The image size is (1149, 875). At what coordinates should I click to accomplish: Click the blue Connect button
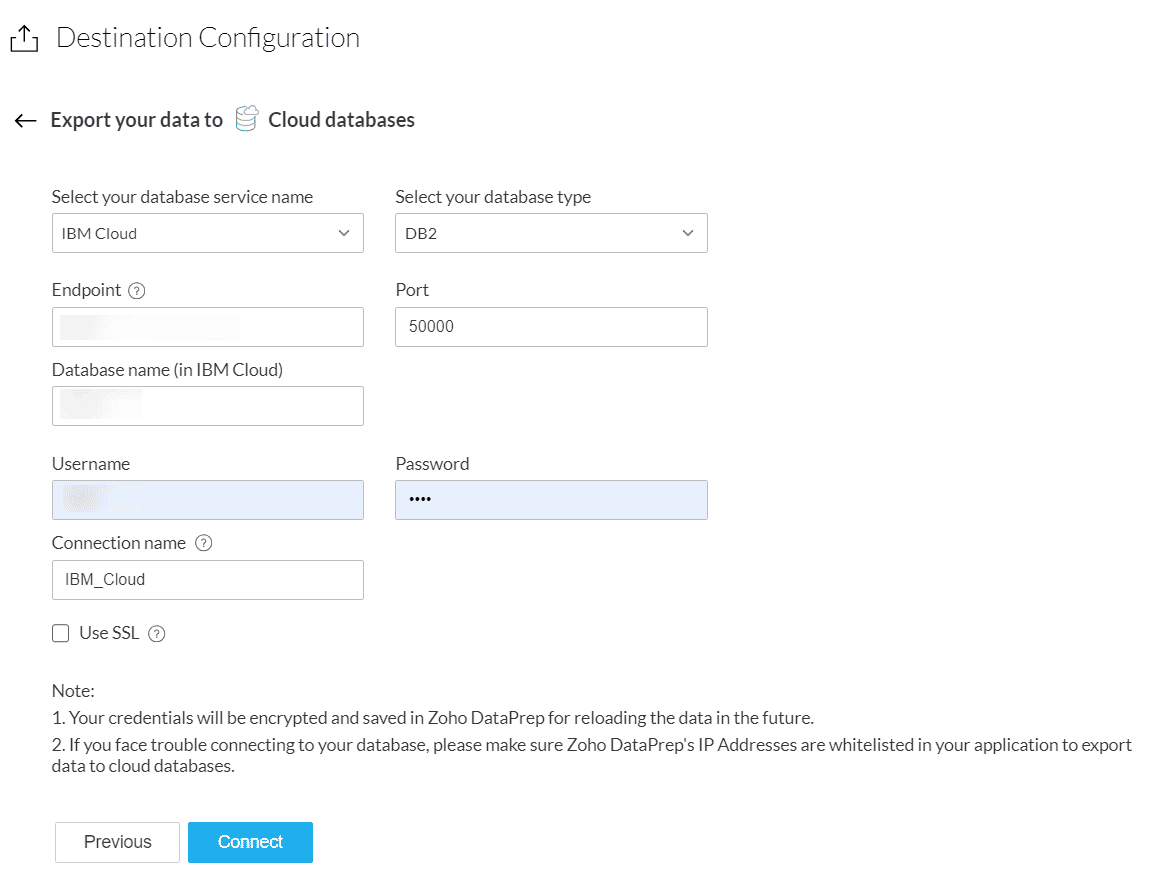point(250,842)
